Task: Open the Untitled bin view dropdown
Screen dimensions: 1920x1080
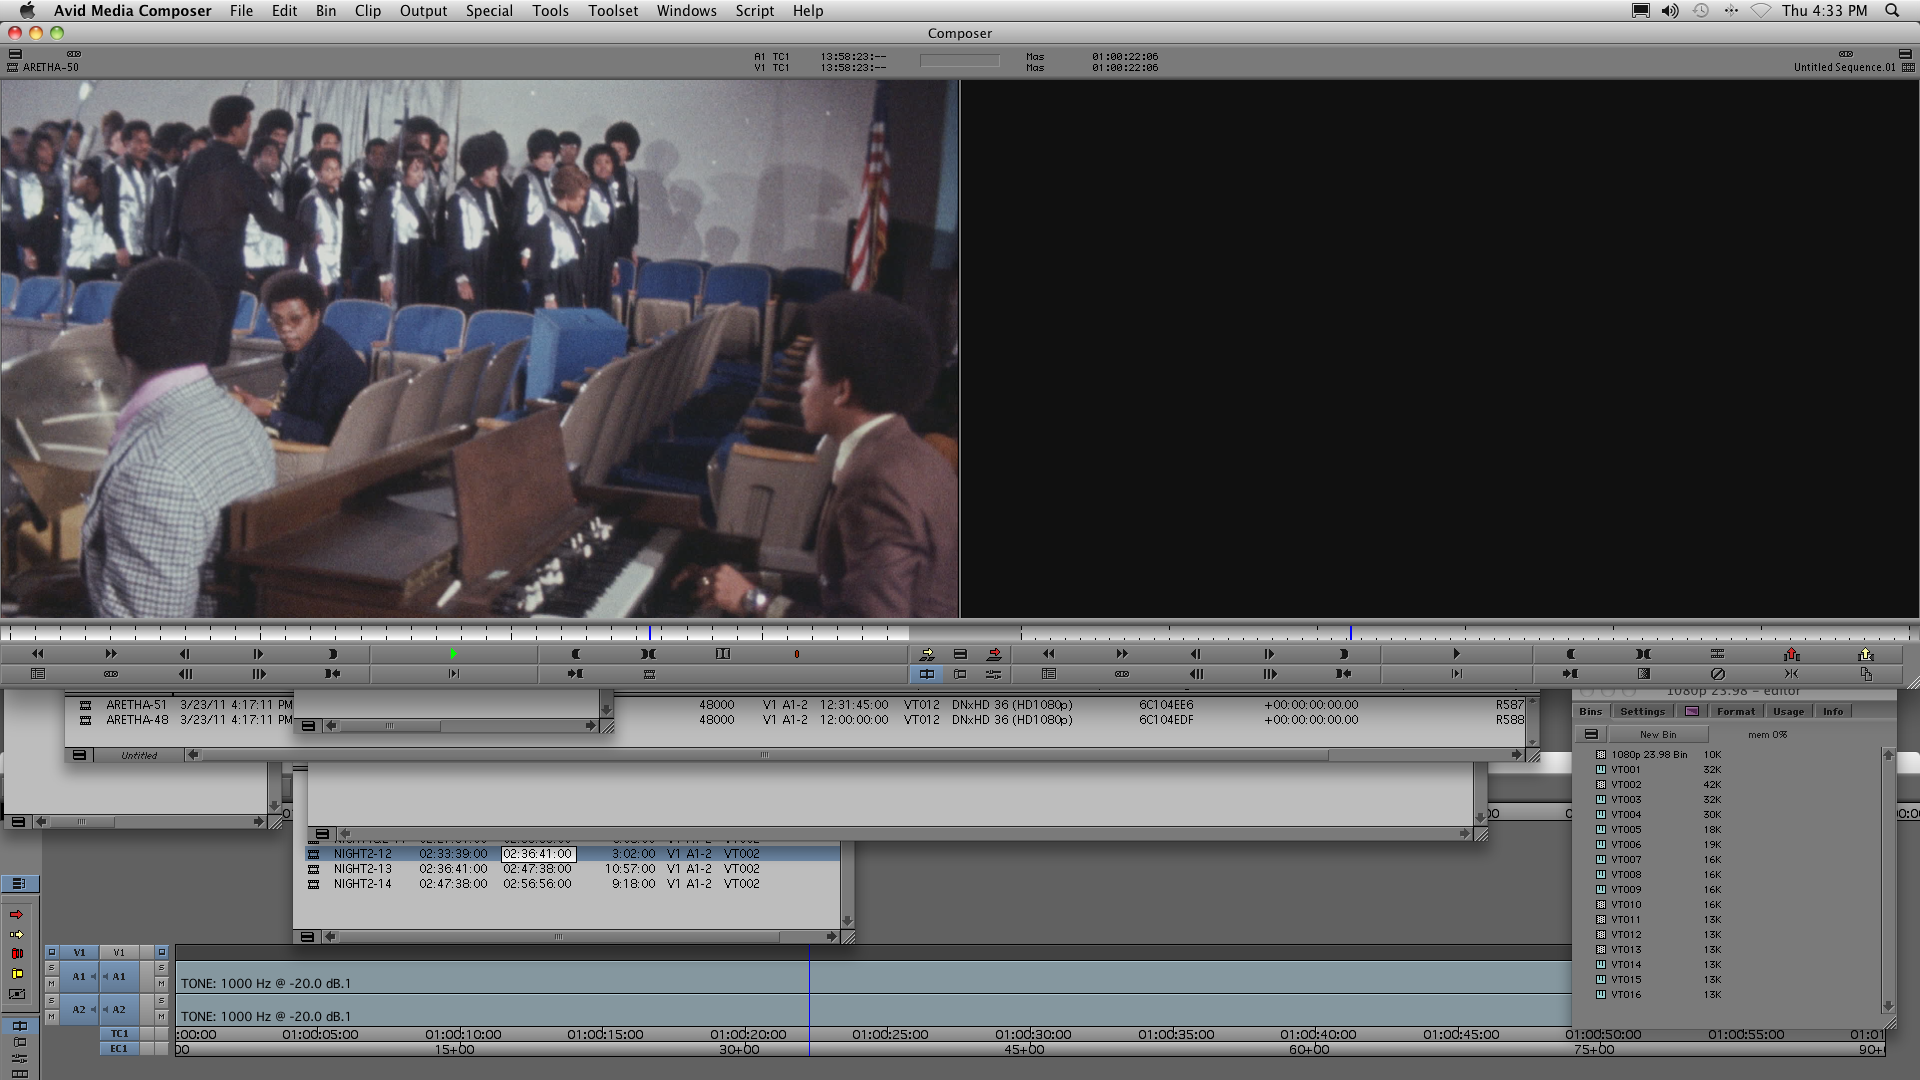Action: click(x=139, y=755)
